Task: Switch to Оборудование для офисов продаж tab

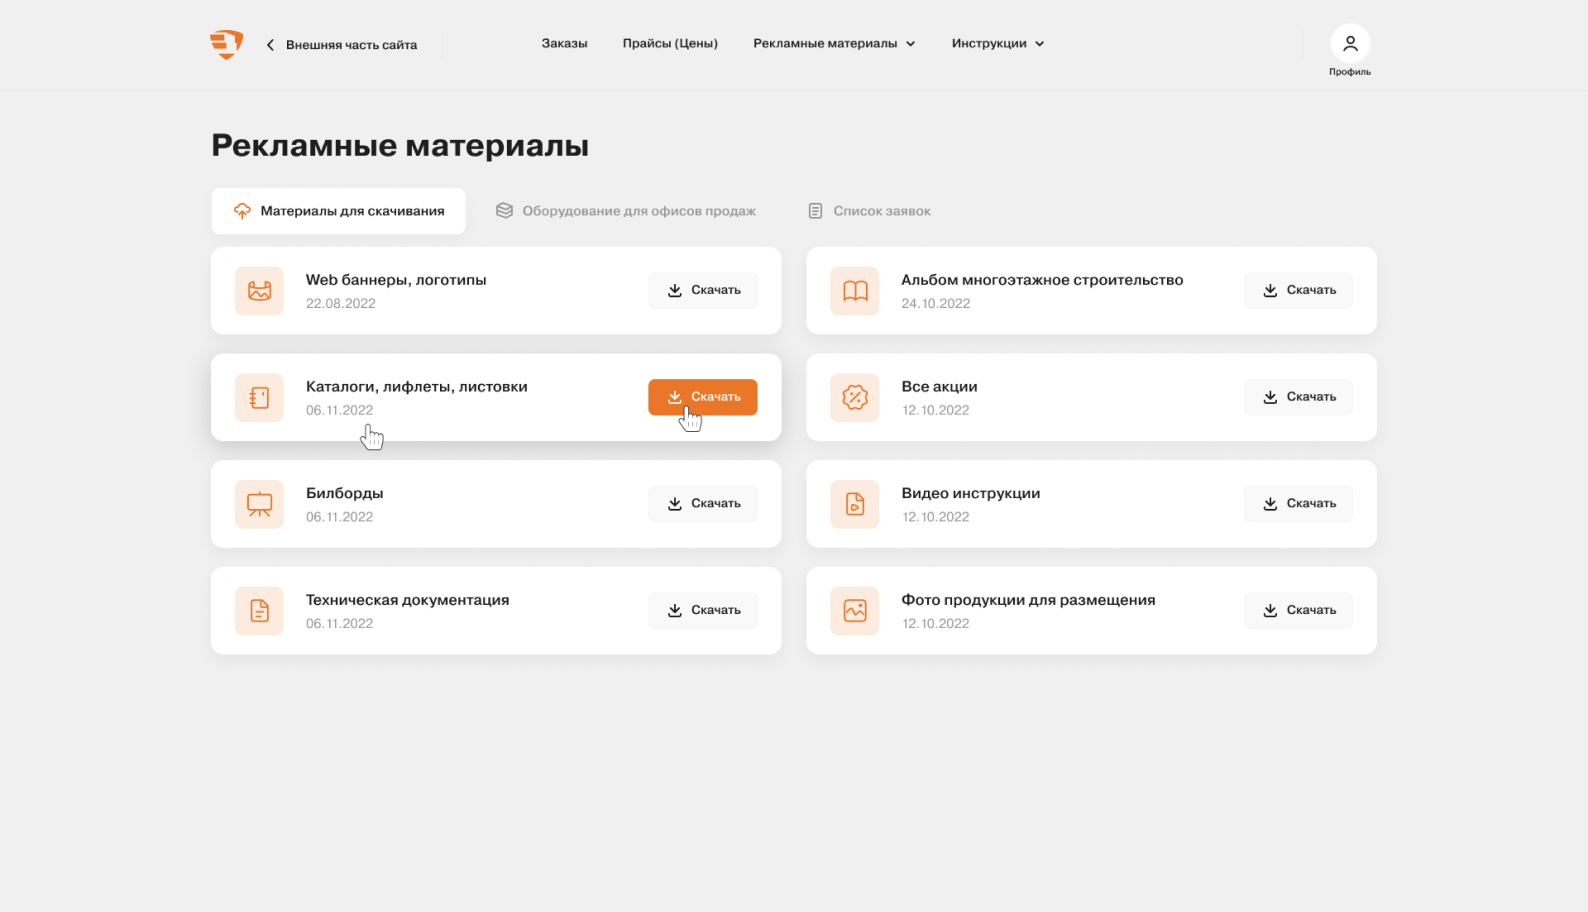Action: coord(626,211)
